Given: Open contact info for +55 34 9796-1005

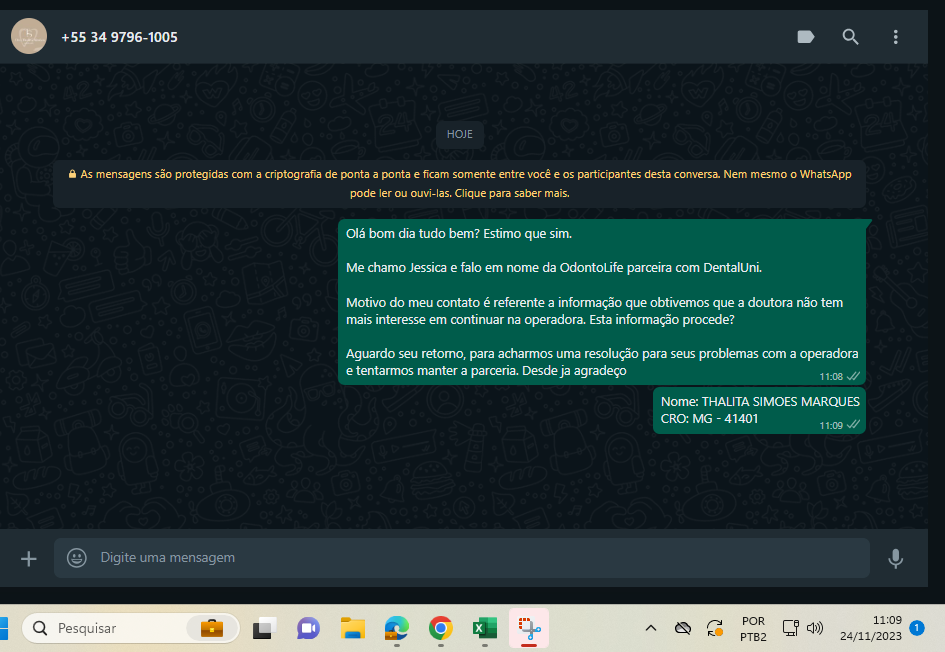Looking at the screenshot, I should click(119, 37).
